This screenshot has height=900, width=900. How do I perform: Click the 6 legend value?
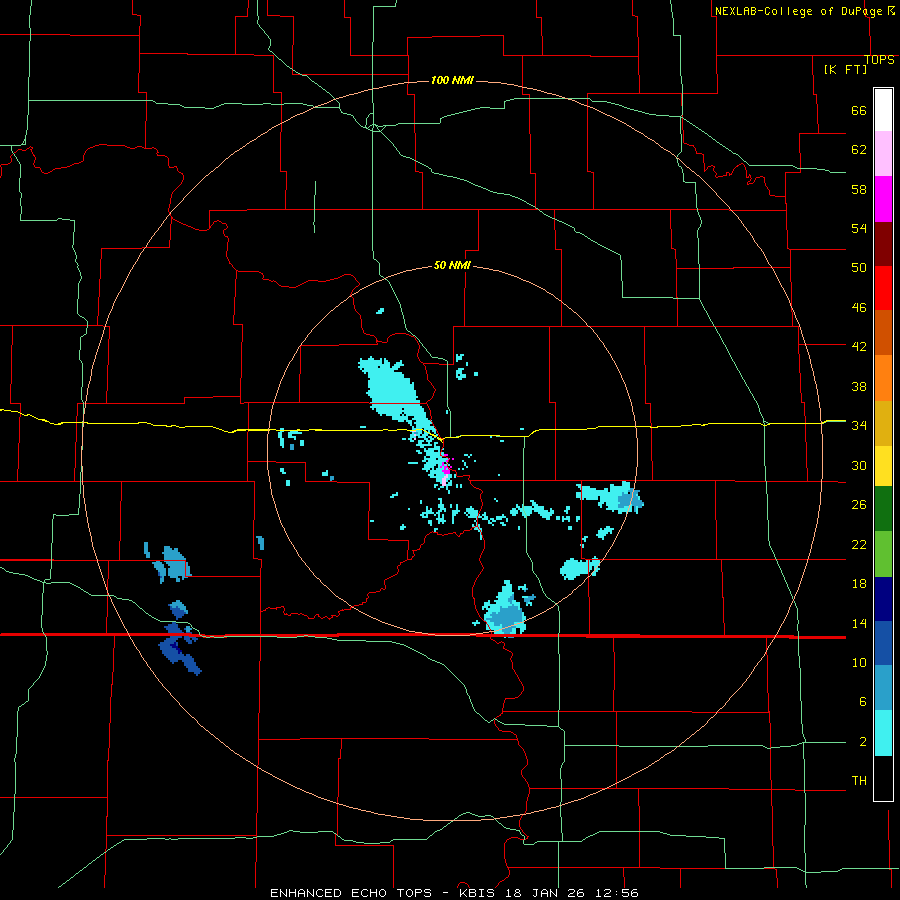(x=863, y=702)
